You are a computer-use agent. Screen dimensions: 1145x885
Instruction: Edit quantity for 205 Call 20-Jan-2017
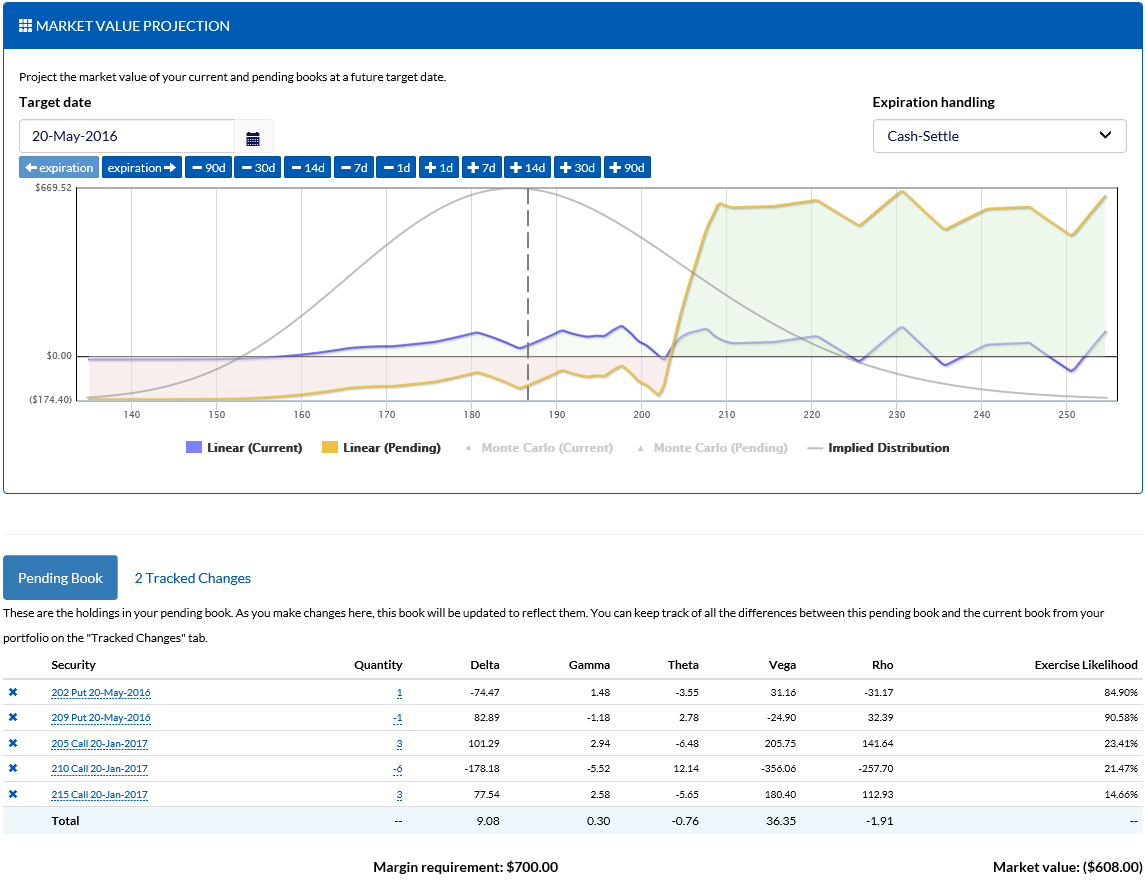pos(398,743)
